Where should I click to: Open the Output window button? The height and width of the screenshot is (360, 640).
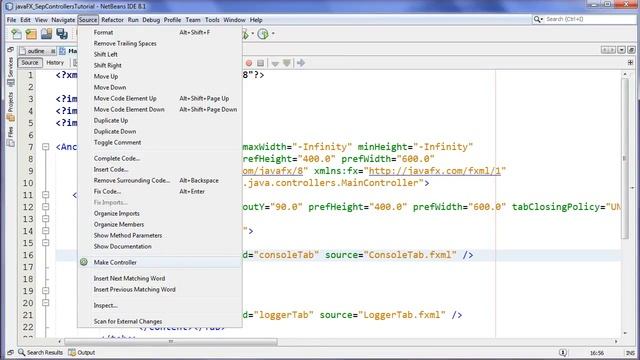pyautogui.click(x=82, y=352)
